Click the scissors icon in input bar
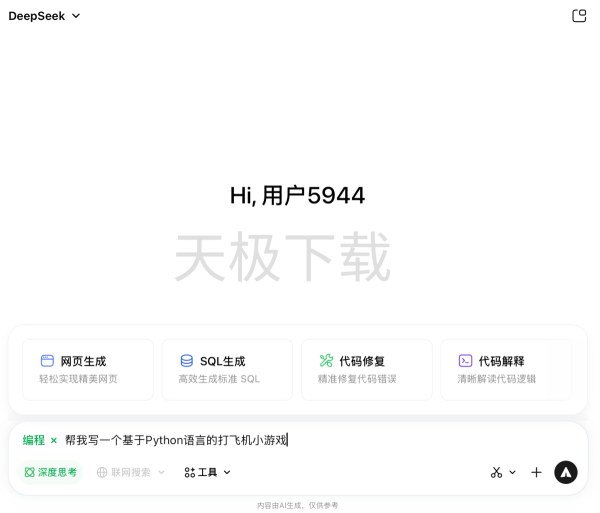The width and height of the screenshot is (600, 513). [496, 472]
